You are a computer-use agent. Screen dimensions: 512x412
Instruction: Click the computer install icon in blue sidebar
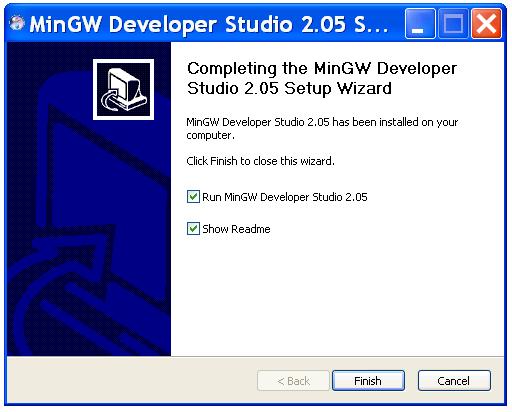point(124,89)
